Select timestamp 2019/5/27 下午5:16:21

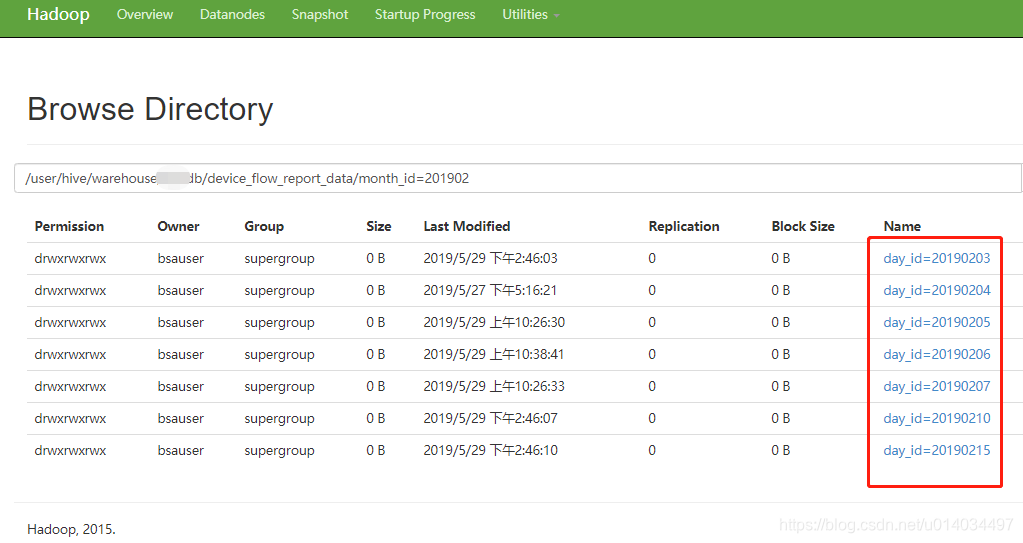(x=490, y=290)
